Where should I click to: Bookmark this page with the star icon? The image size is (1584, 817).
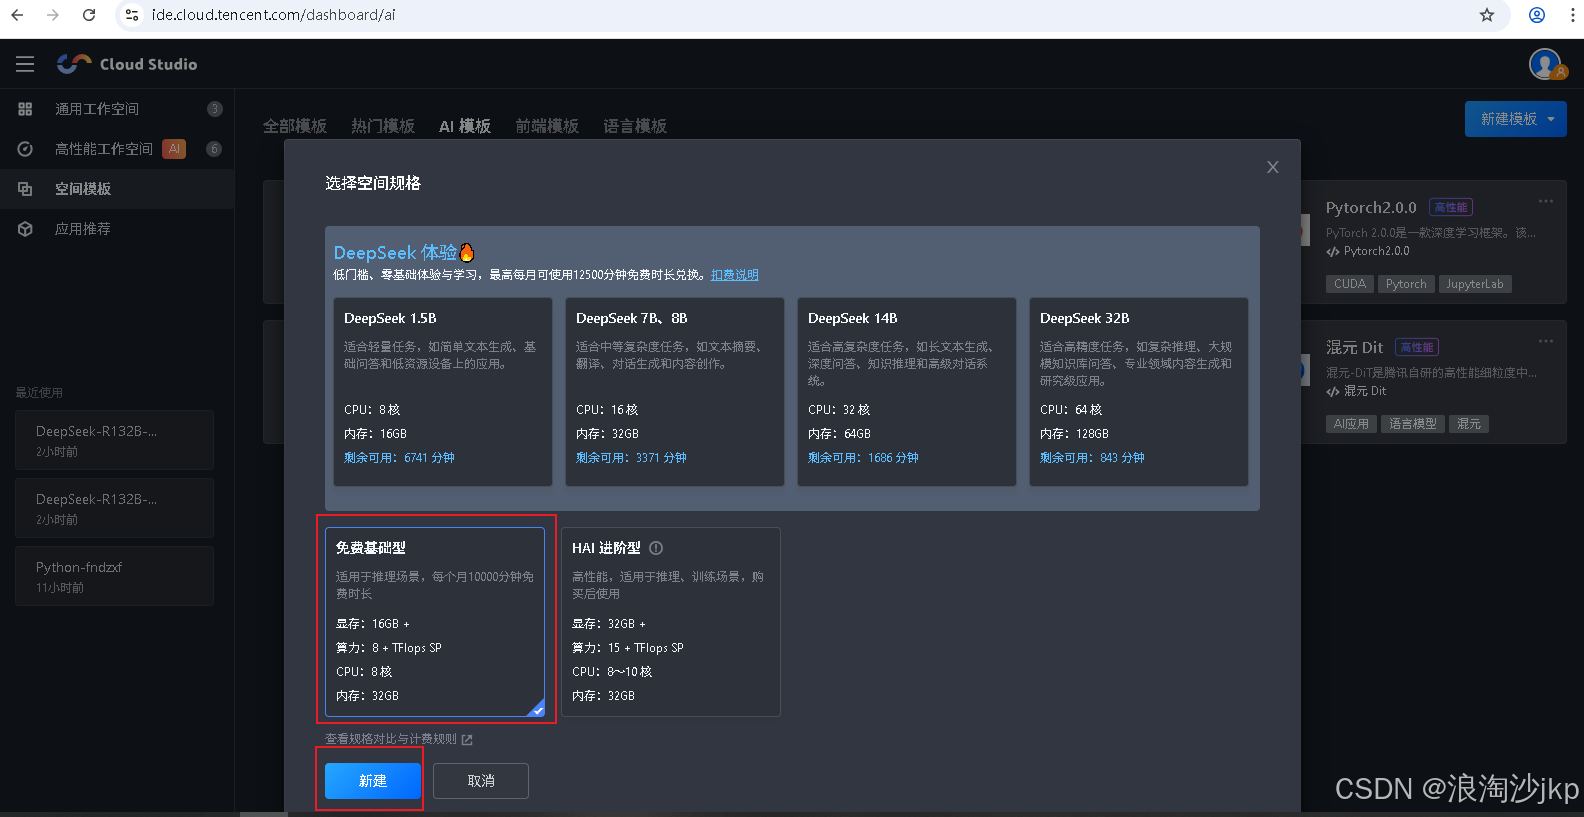click(1487, 15)
